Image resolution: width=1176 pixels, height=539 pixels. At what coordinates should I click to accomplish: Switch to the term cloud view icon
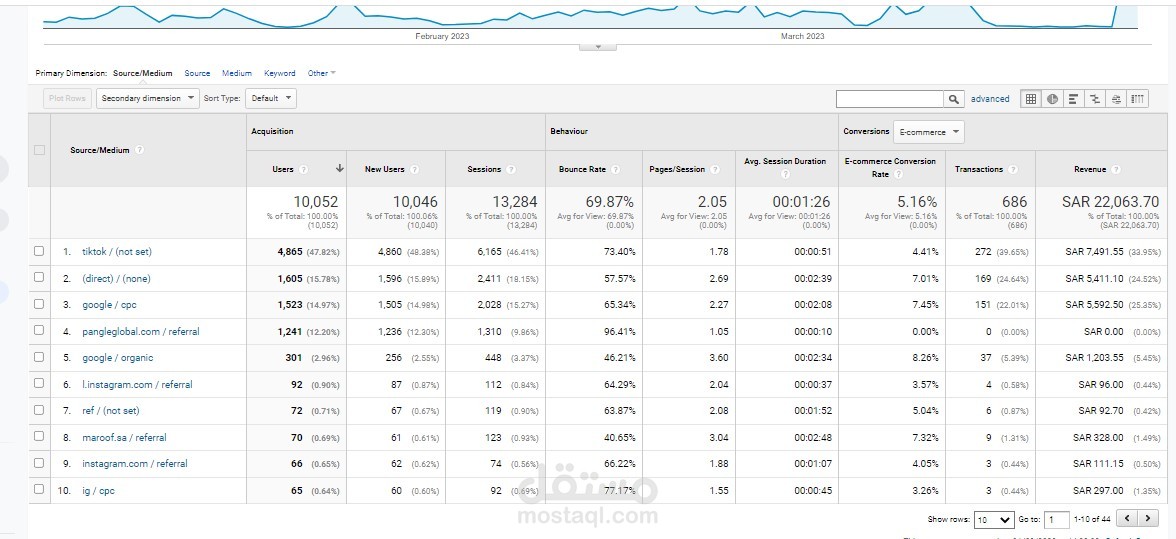1117,99
